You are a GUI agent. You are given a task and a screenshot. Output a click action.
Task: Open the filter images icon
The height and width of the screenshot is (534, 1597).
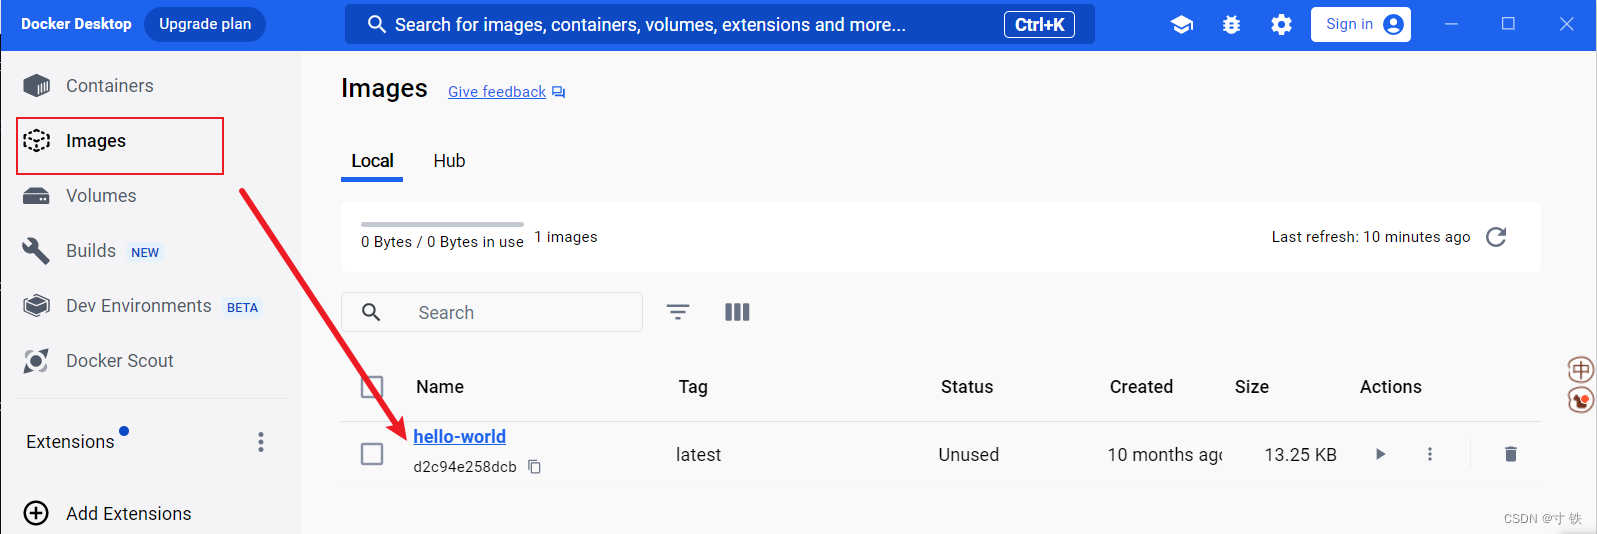678,312
